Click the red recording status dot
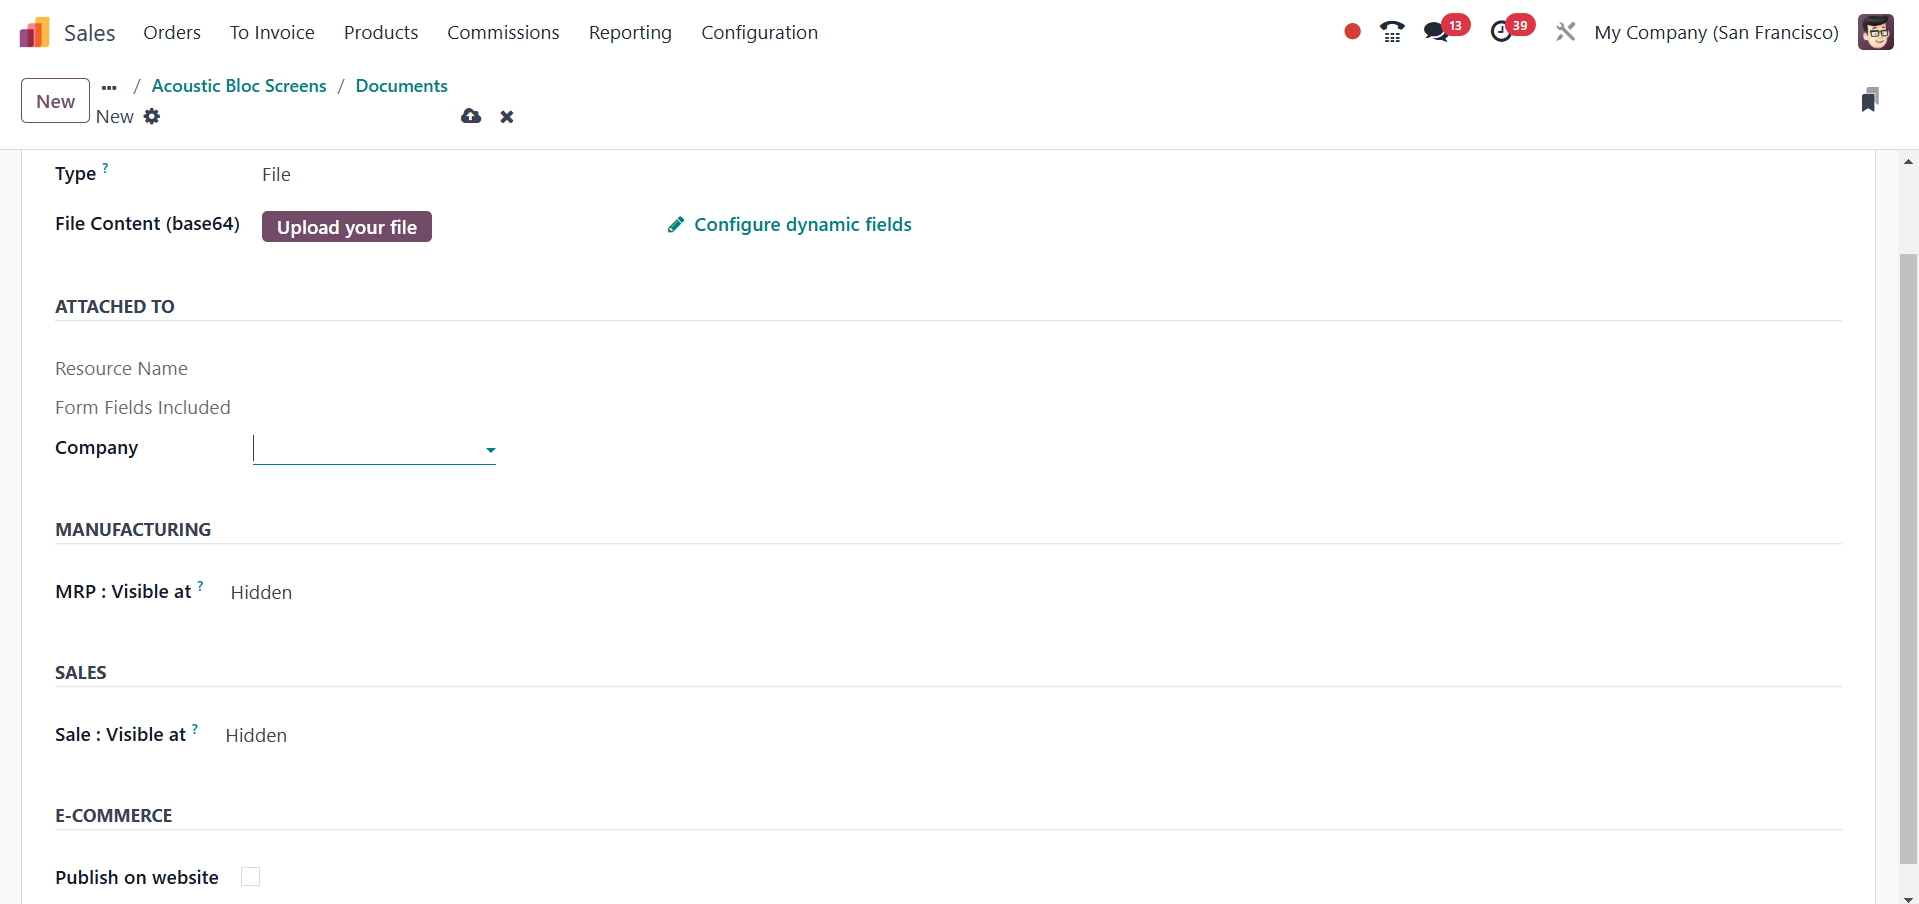 click(1352, 32)
